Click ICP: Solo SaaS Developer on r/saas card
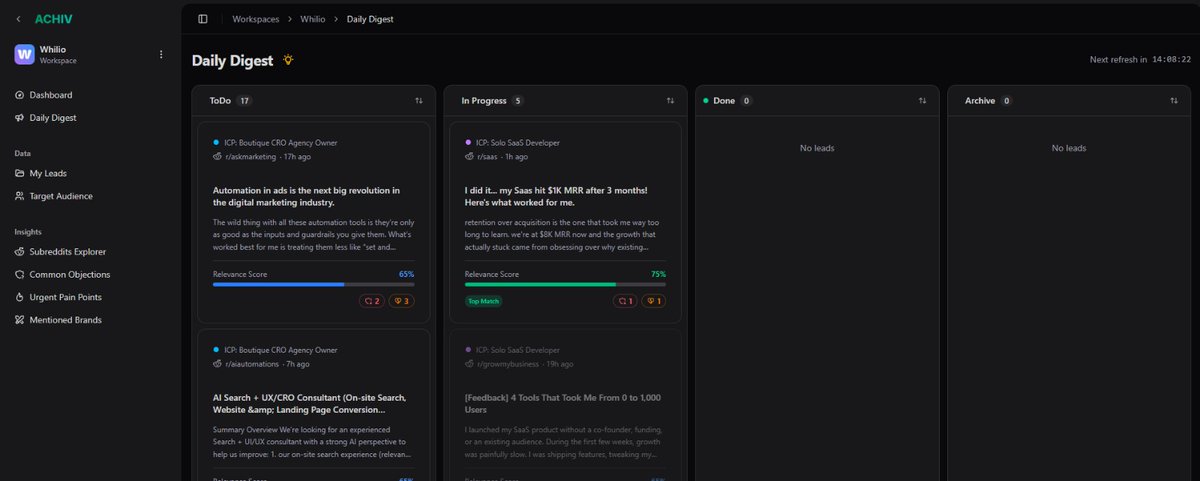This screenshot has width=1200, height=481. tap(518, 142)
